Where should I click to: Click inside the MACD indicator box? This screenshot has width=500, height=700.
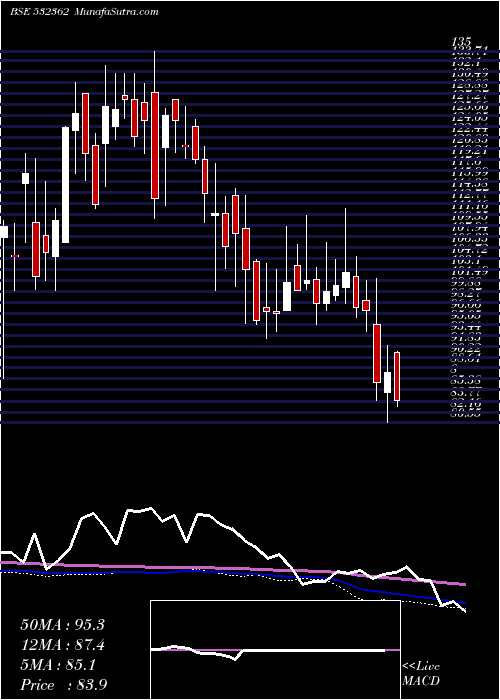pyautogui.click(x=275, y=650)
